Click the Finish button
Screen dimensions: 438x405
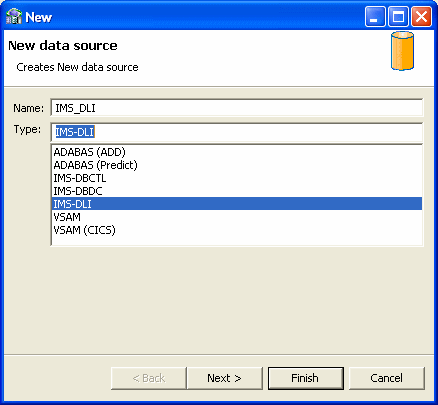coord(305,378)
